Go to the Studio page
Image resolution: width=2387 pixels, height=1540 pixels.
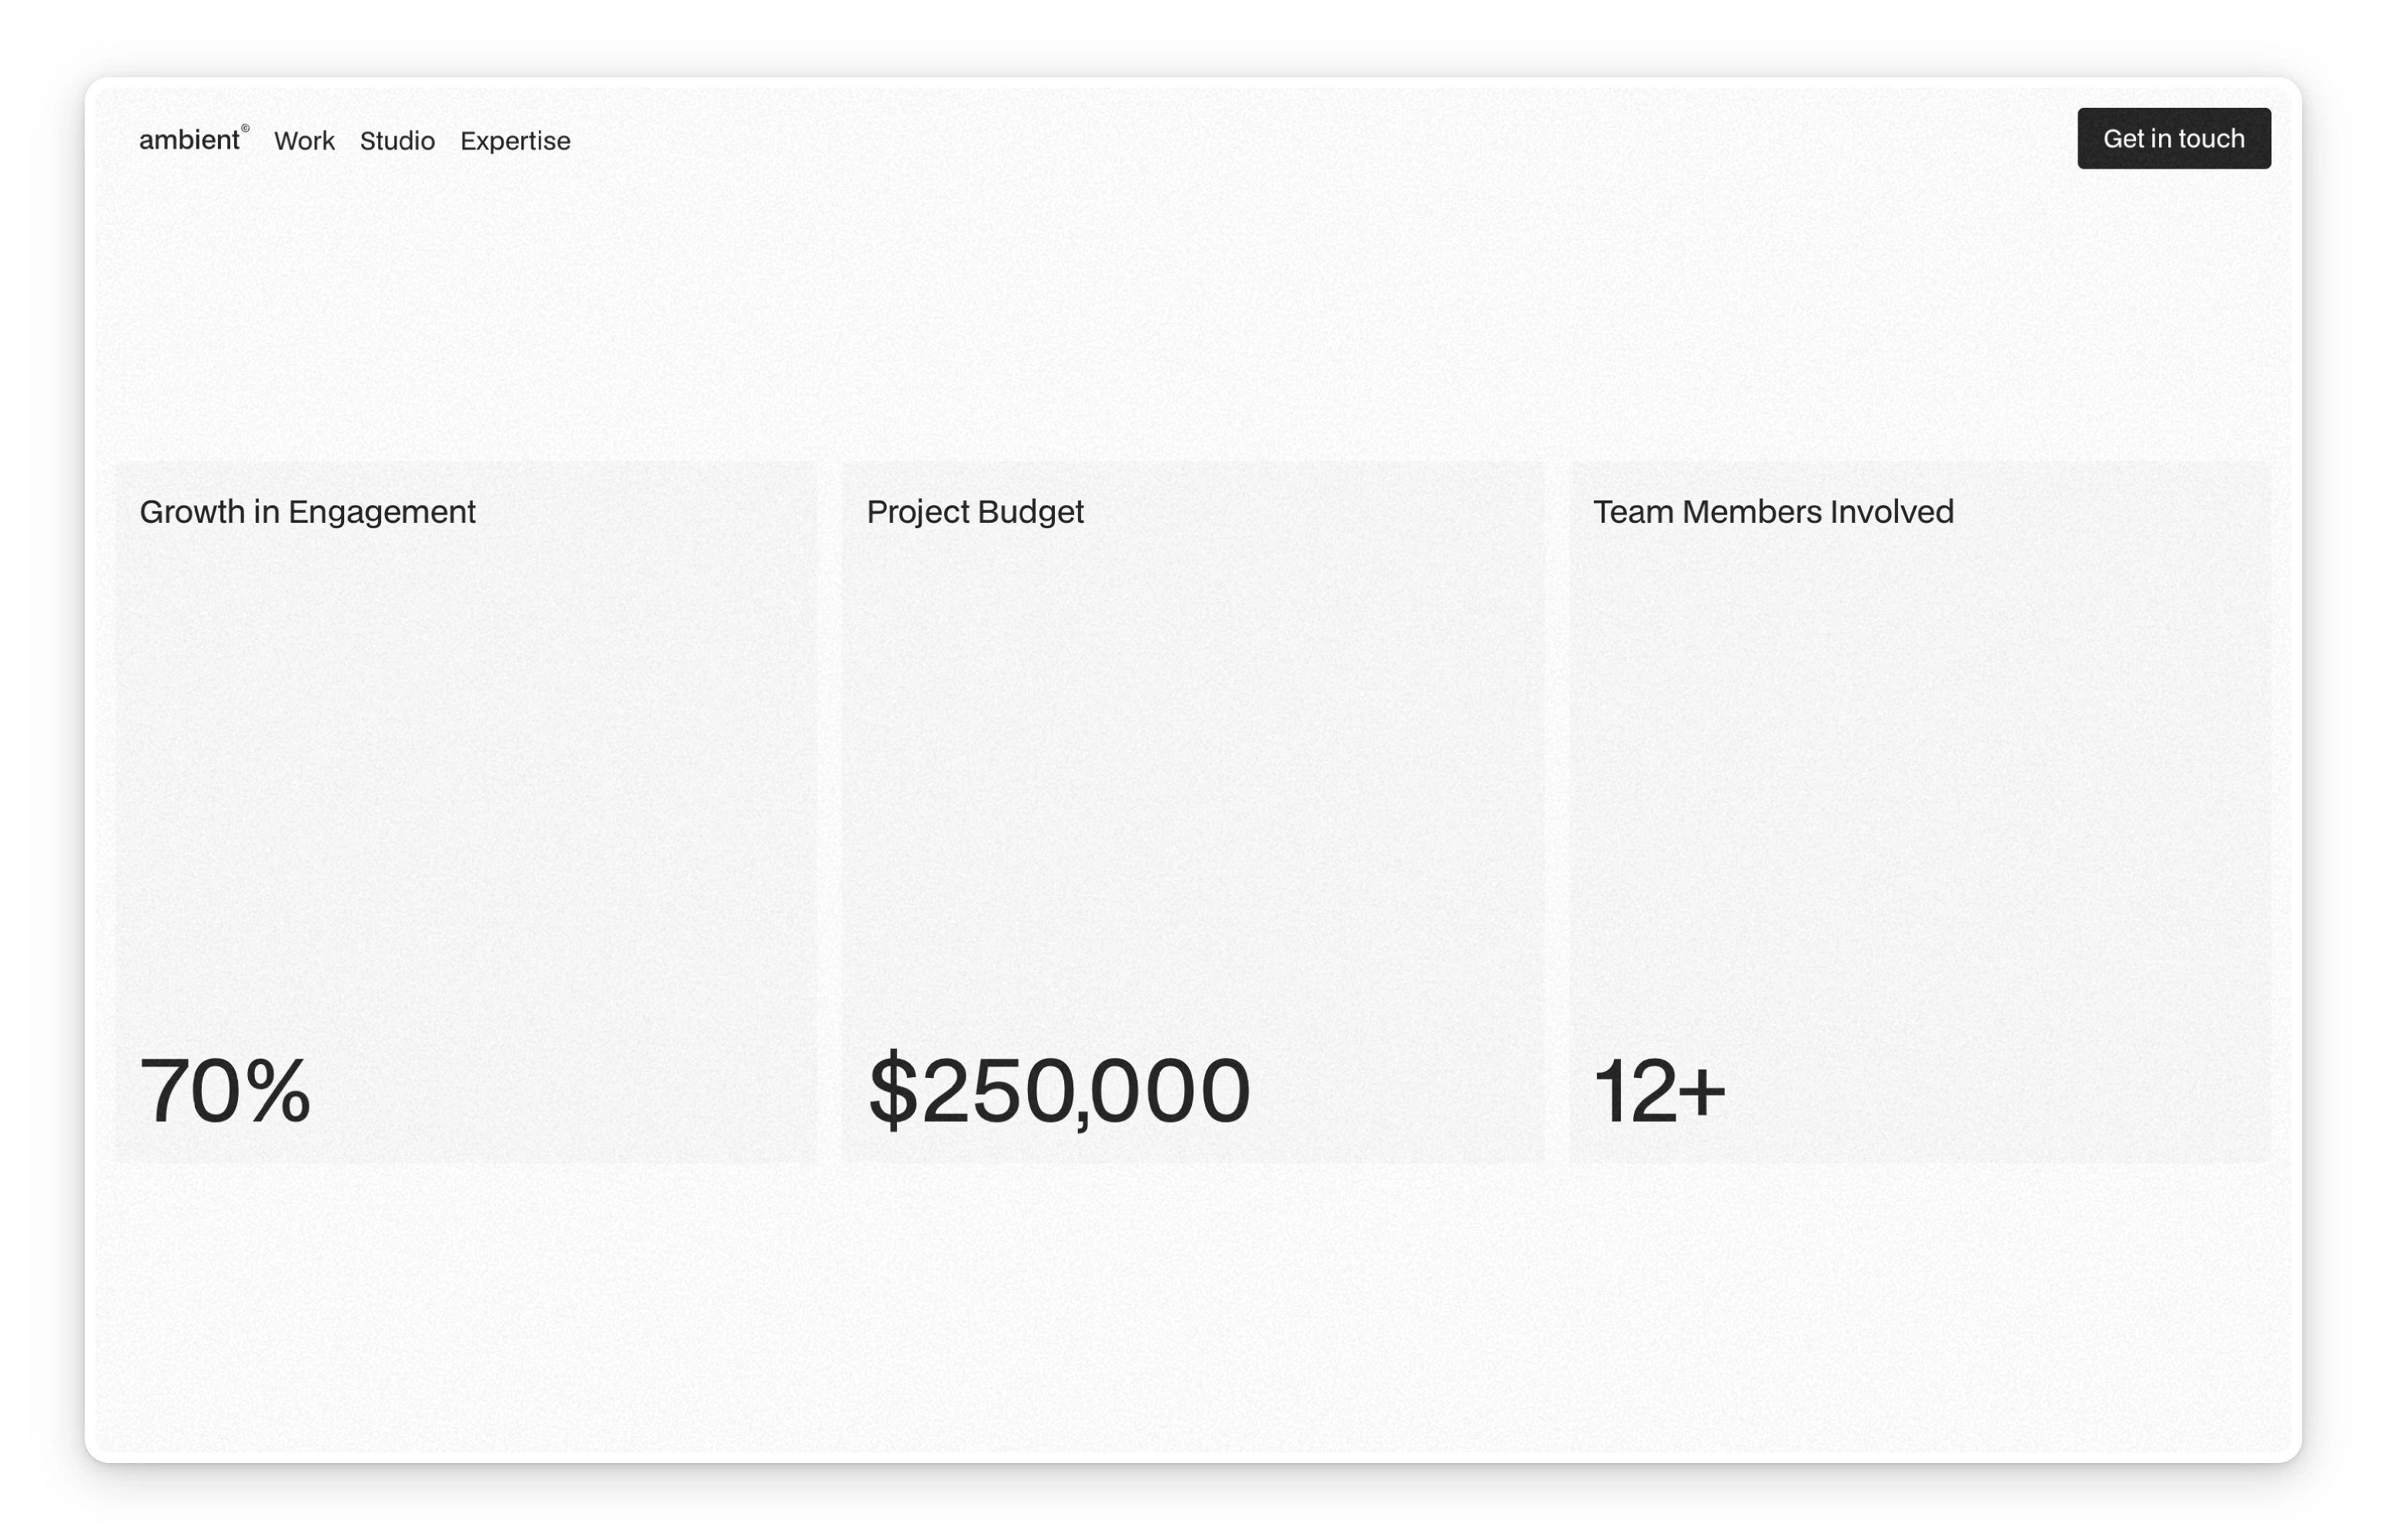(x=397, y=141)
